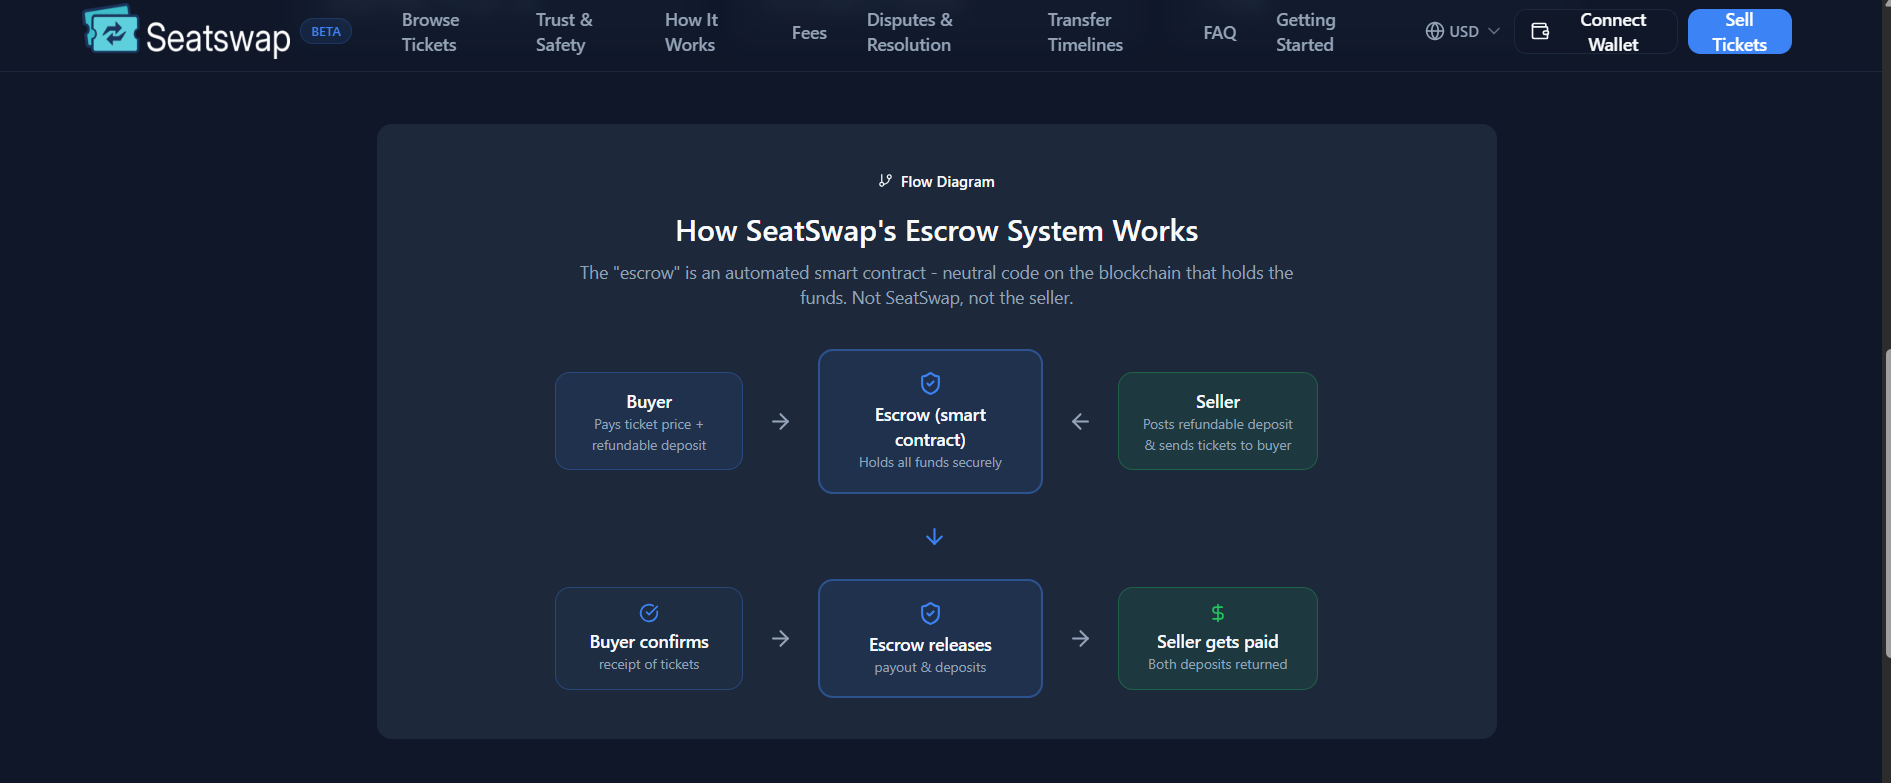Click heading How SeatSwap's Escrow System Works
The width and height of the screenshot is (1891, 783).
(936, 231)
